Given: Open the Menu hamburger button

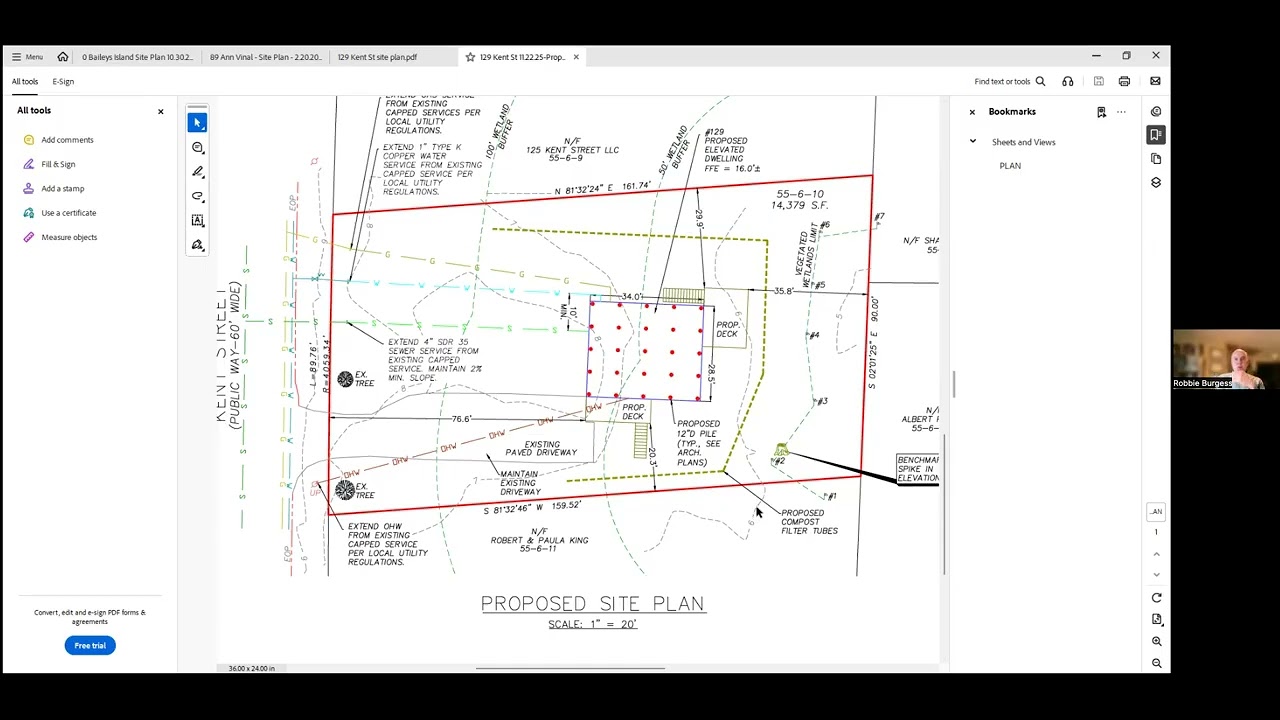Looking at the screenshot, I should click(x=28, y=57).
